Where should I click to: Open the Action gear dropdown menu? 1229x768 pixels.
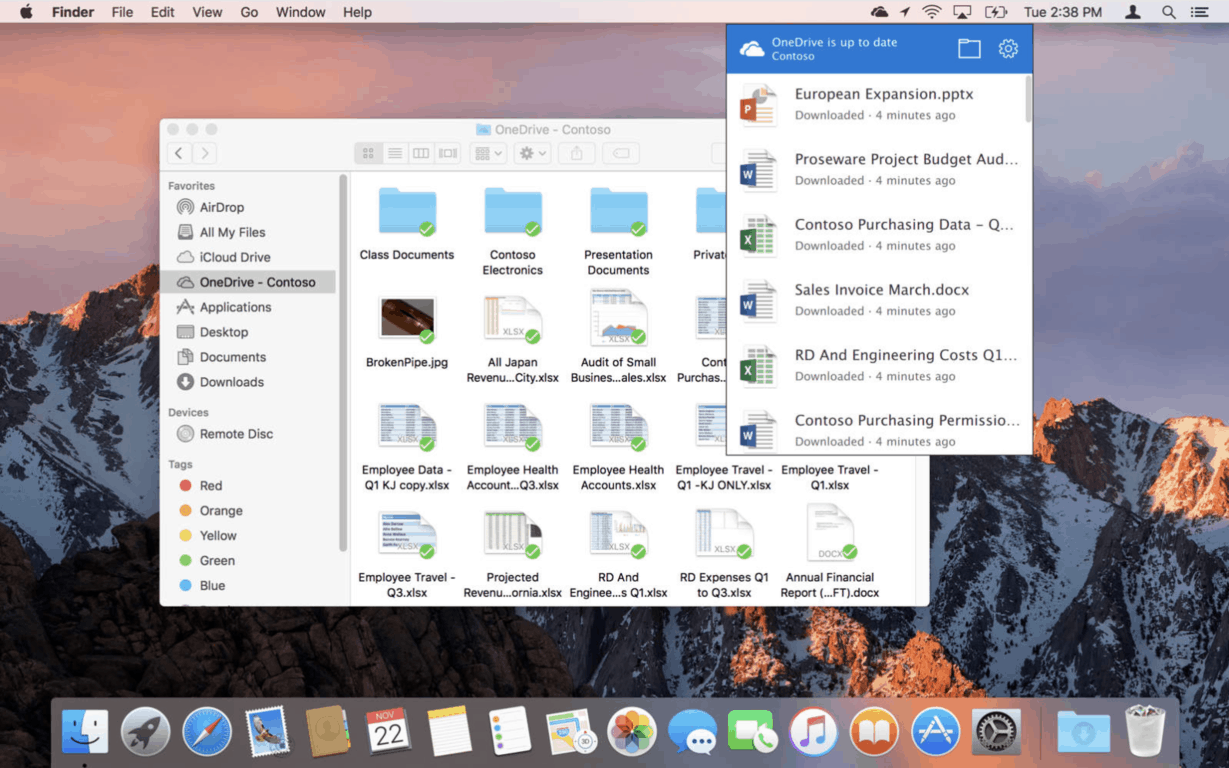click(531, 153)
